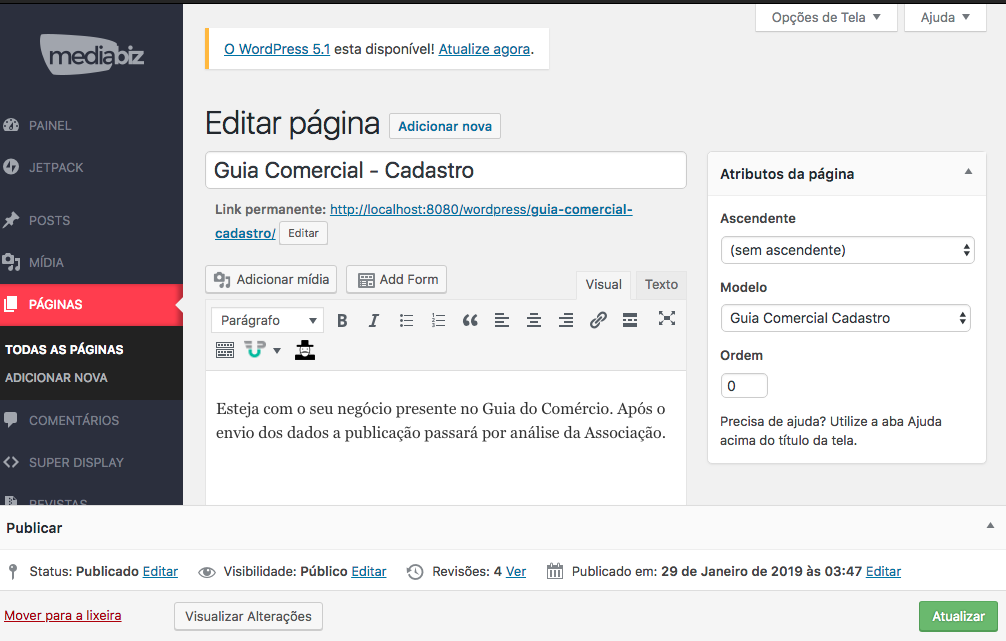Click the green Atualizar button
The image size is (1006, 641).
[x=959, y=617]
